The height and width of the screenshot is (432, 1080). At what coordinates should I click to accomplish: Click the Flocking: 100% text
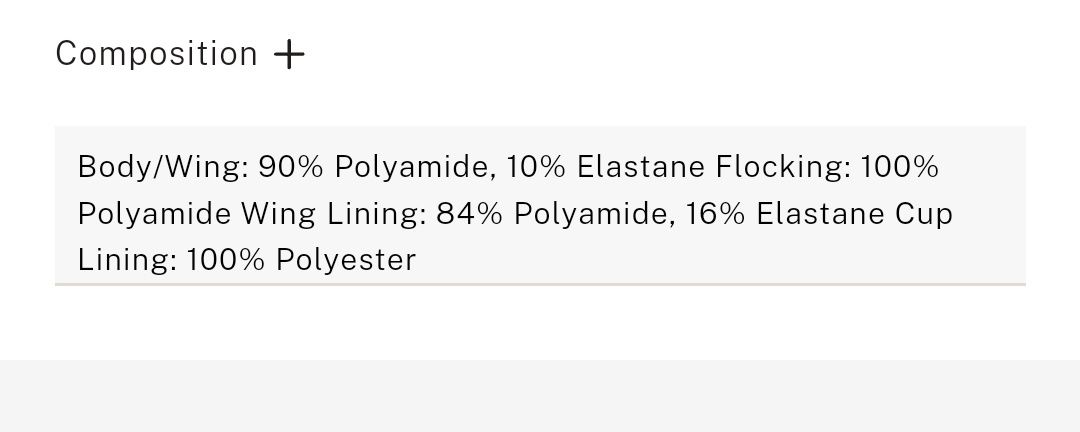(x=827, y=167)
